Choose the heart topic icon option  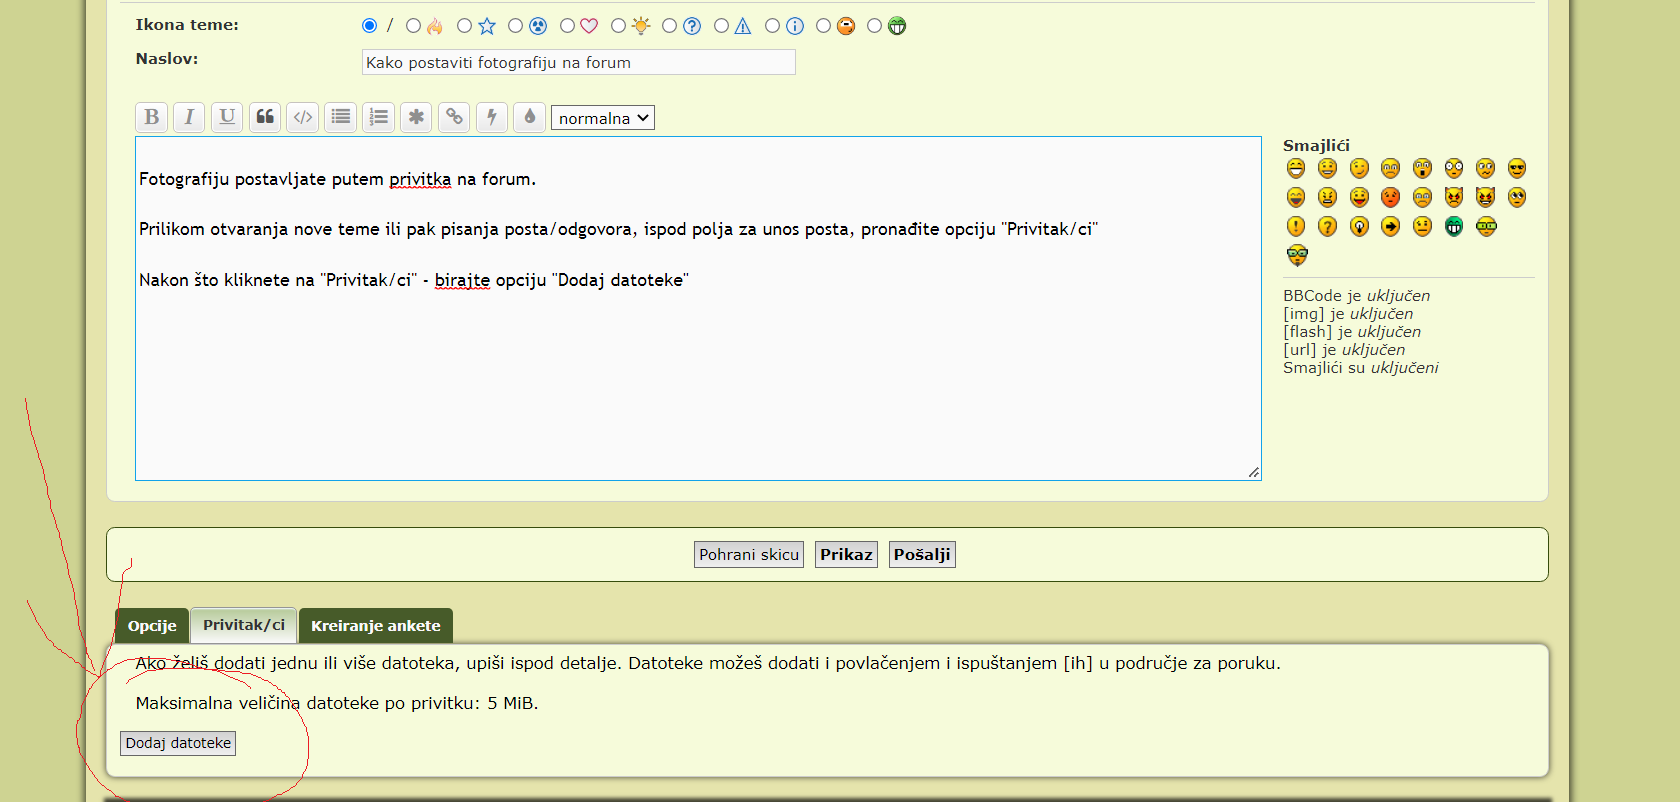[x=567, y=26]
